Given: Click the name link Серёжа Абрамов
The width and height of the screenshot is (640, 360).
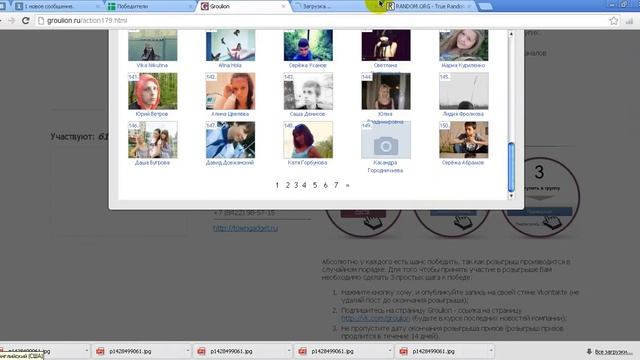Looking at the screenshot, I should coord(463,162).
